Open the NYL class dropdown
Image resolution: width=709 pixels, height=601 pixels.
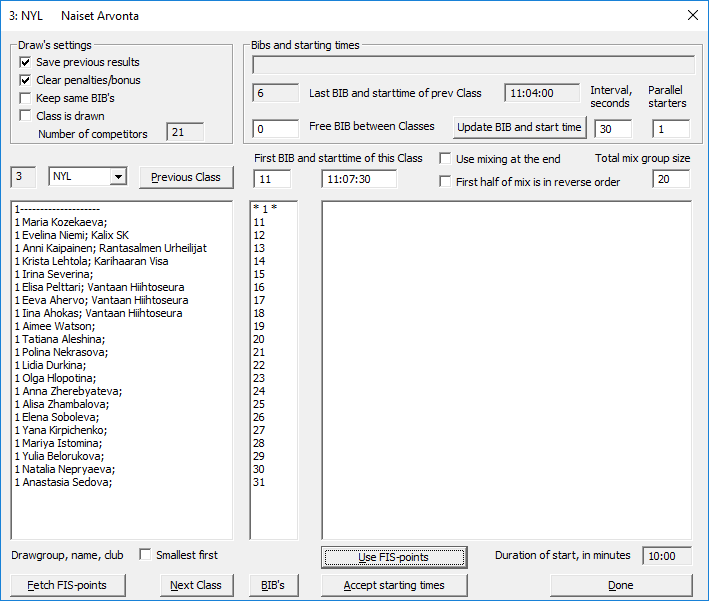click(119, 177)
